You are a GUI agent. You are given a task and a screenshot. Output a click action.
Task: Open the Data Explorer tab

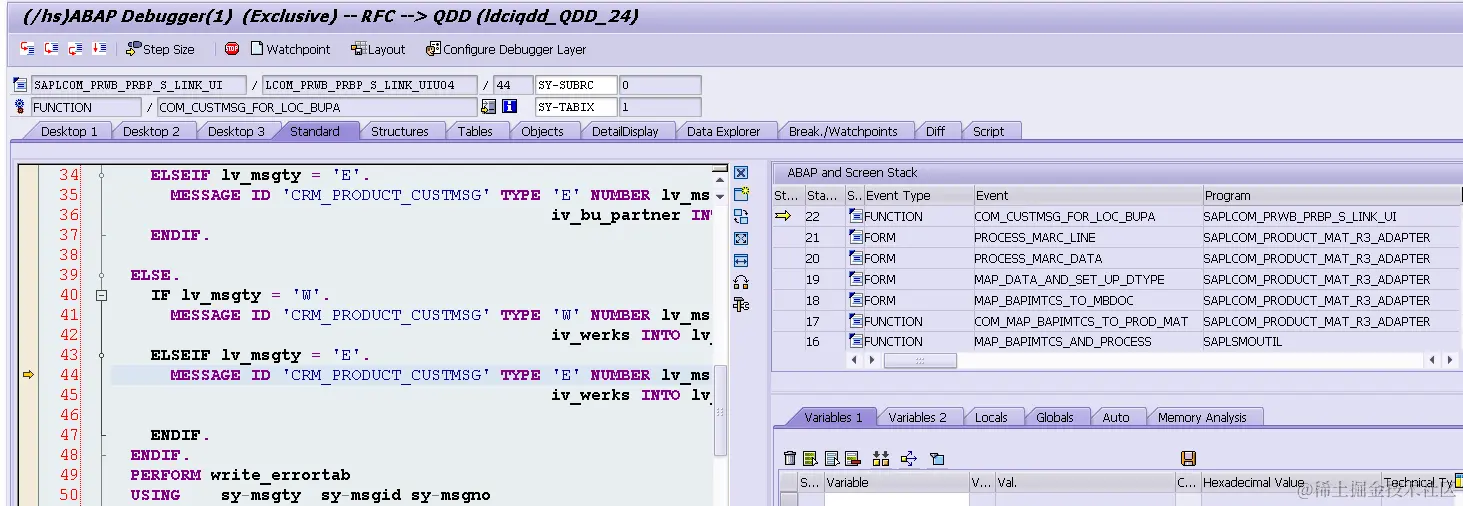[x=723, y=131]
